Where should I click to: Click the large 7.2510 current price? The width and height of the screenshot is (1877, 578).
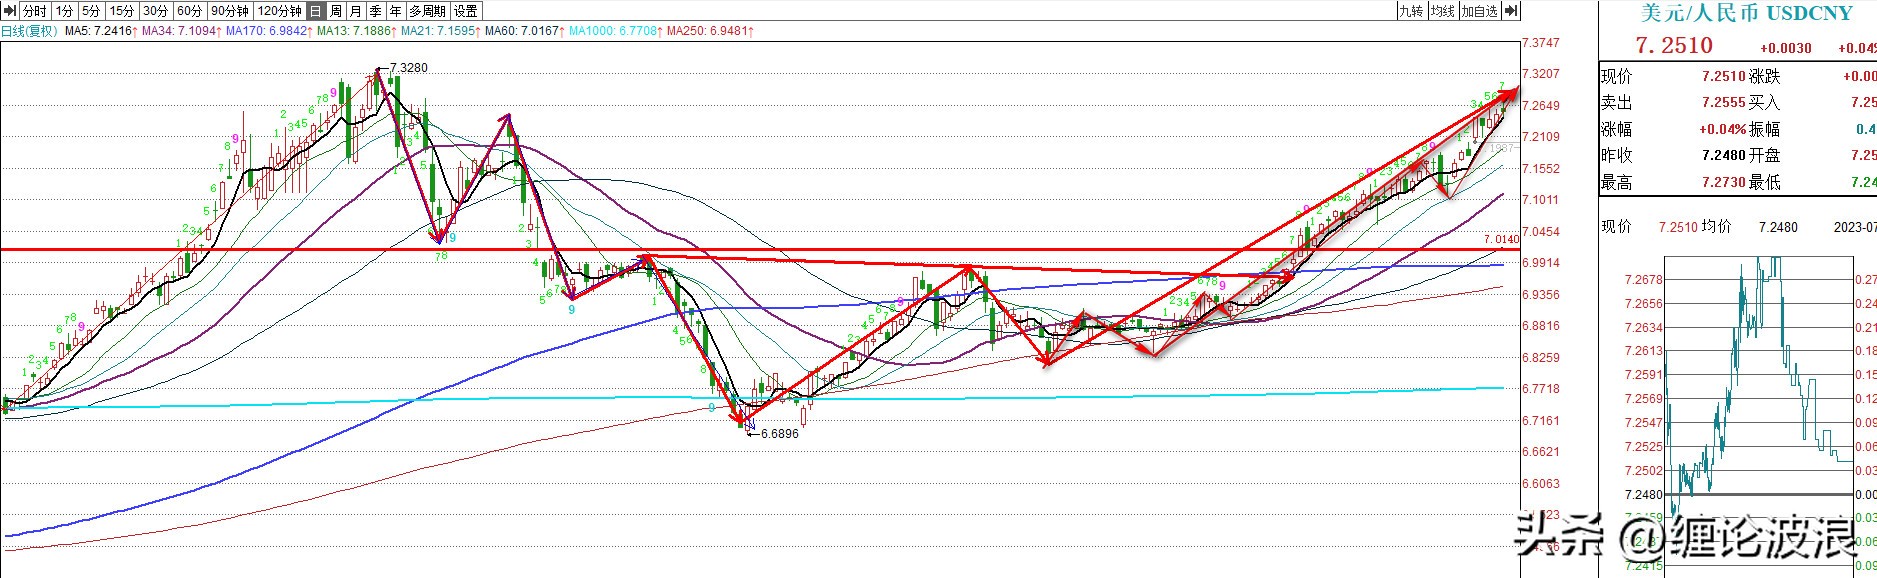1673,46
